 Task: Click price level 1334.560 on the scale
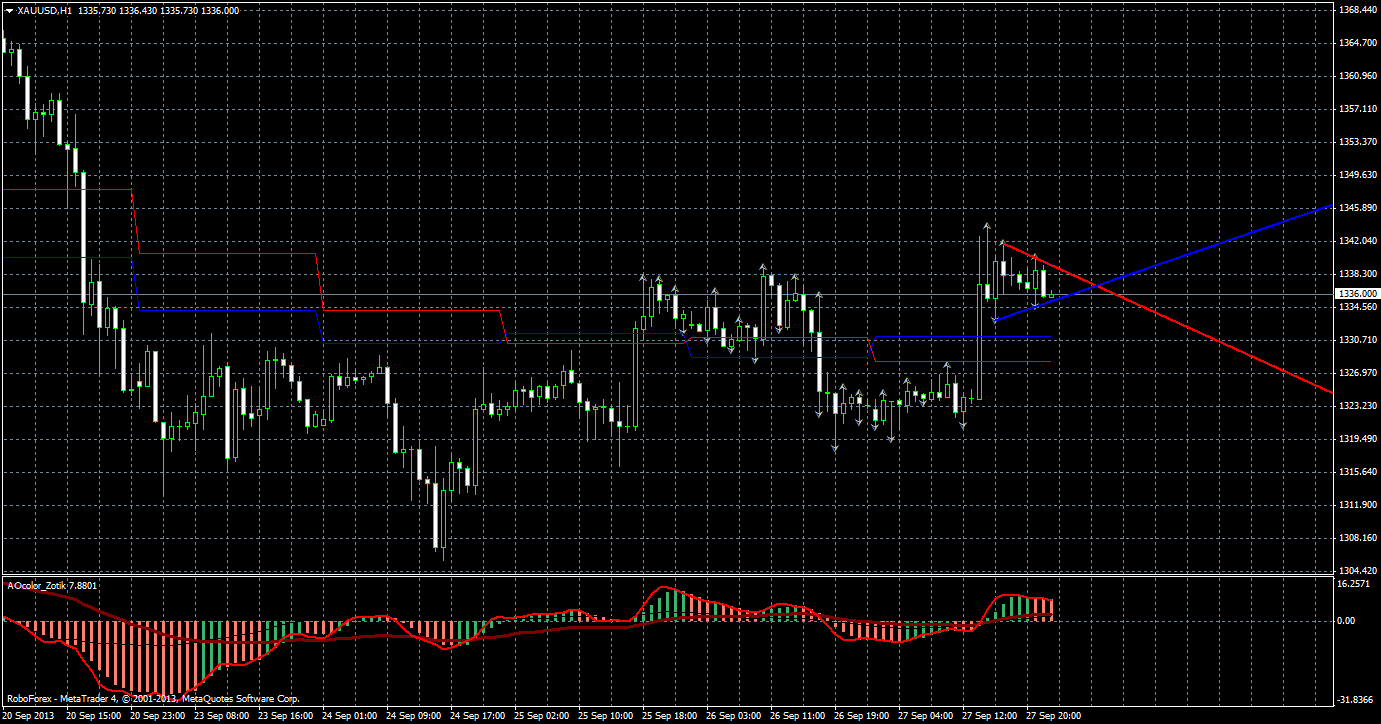click(1356, 307)
